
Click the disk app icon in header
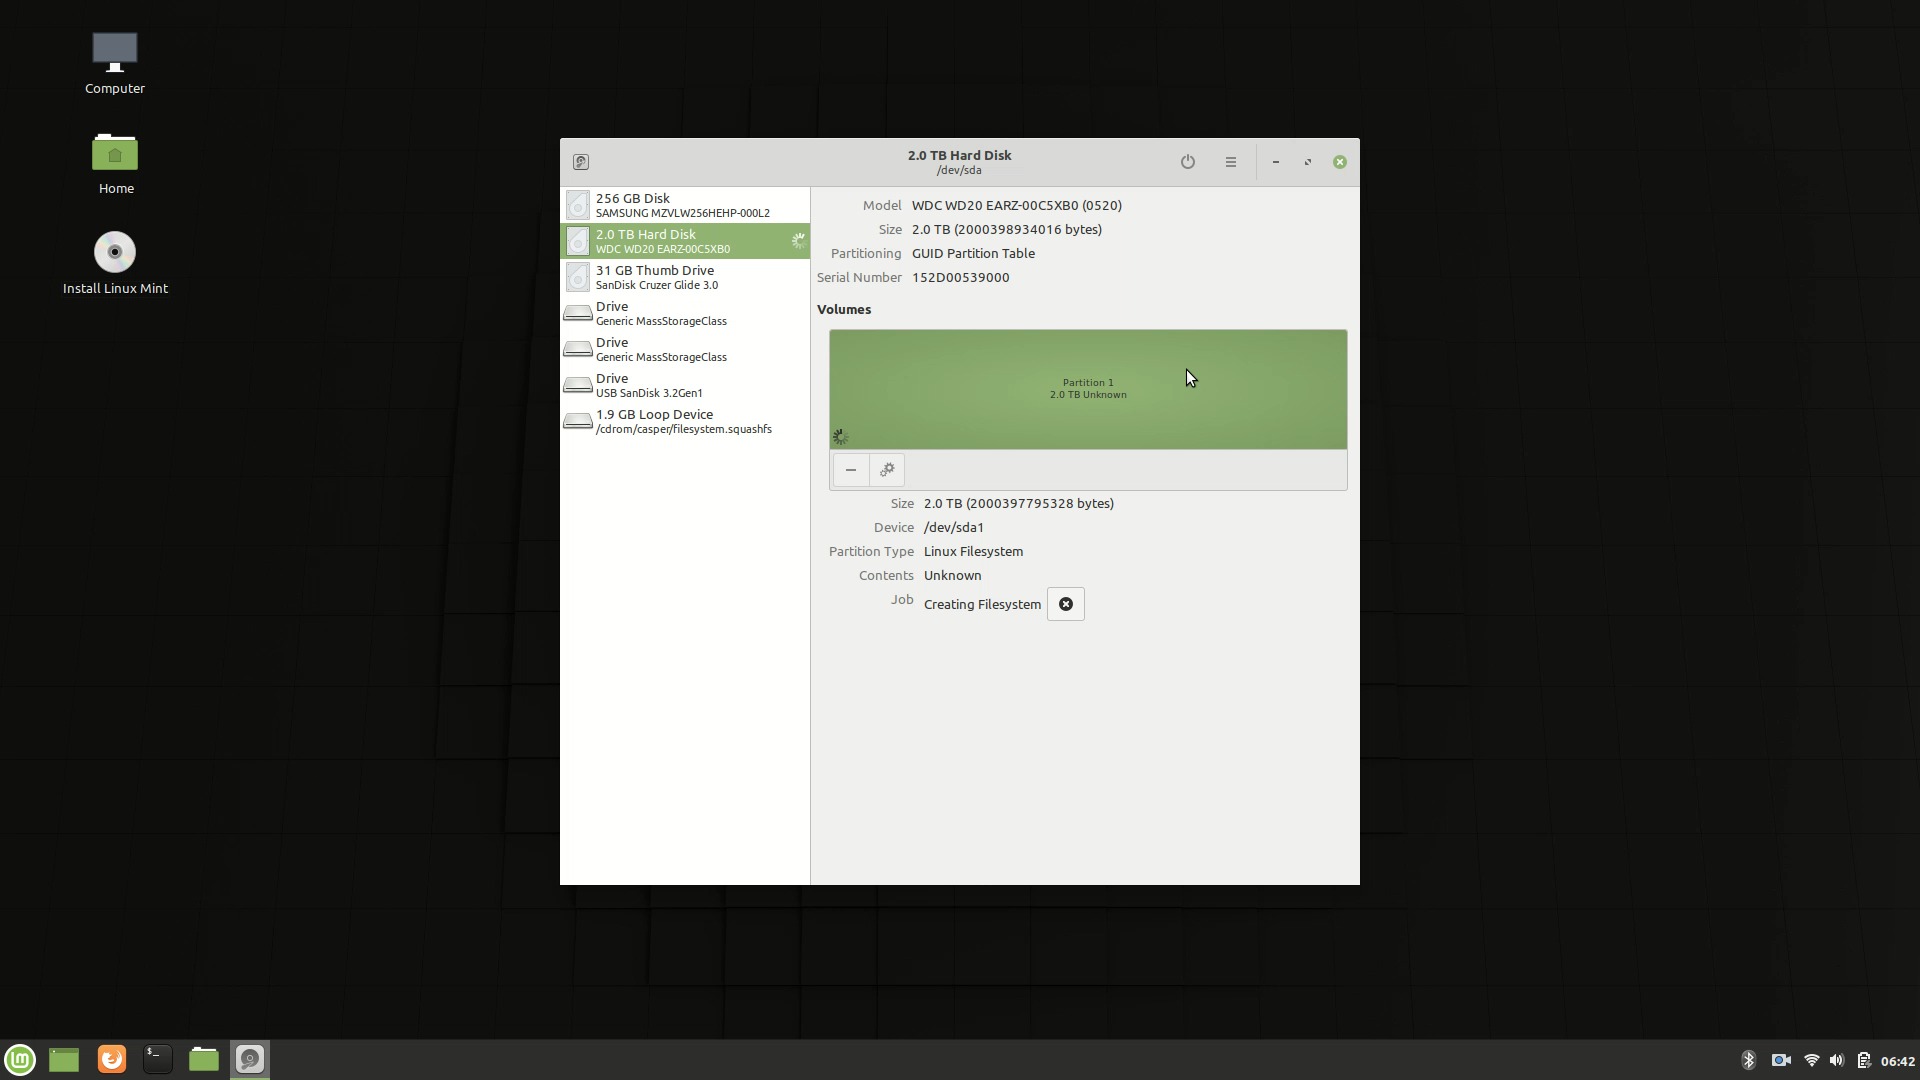pos(580,162)
